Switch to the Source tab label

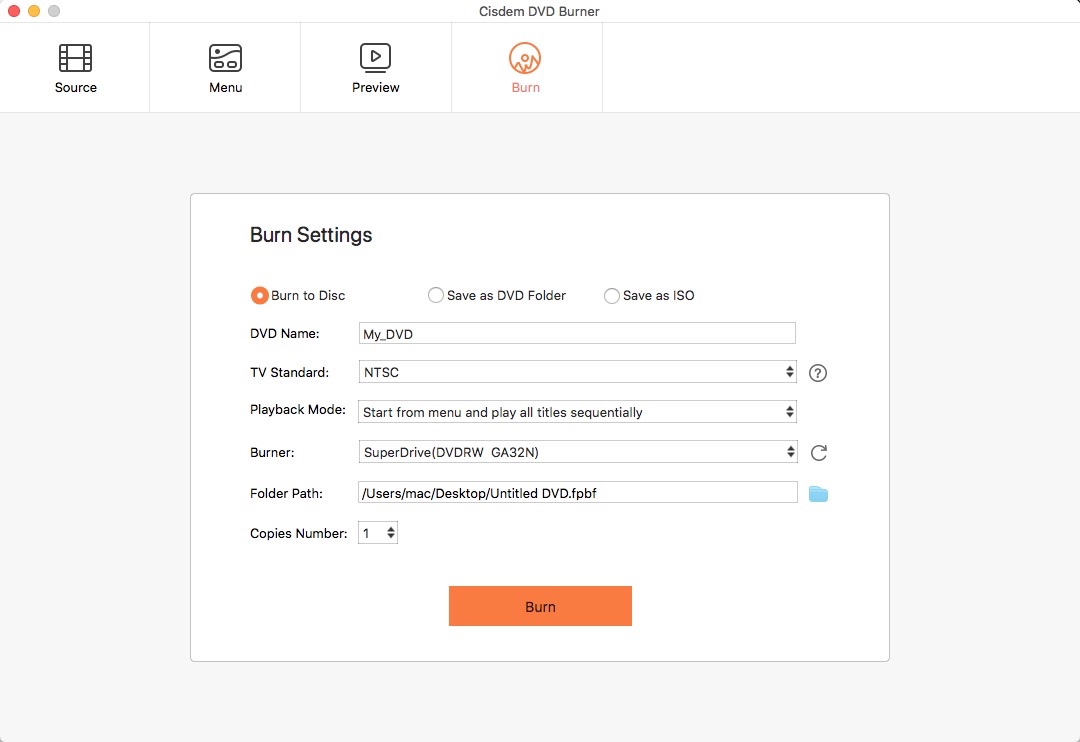[76, 88]
